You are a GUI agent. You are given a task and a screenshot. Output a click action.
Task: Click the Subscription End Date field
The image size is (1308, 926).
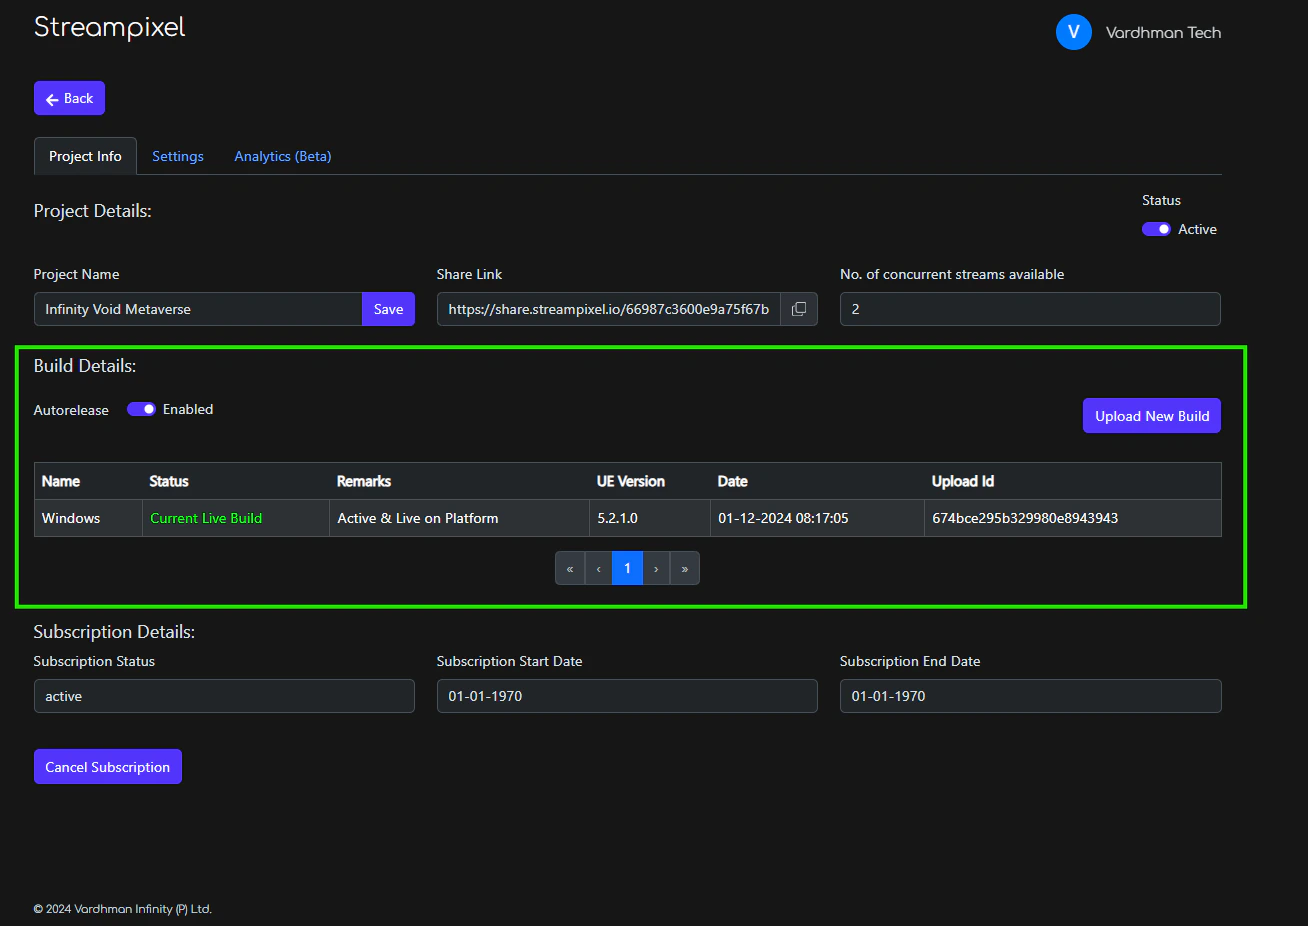coord(1030,696)
